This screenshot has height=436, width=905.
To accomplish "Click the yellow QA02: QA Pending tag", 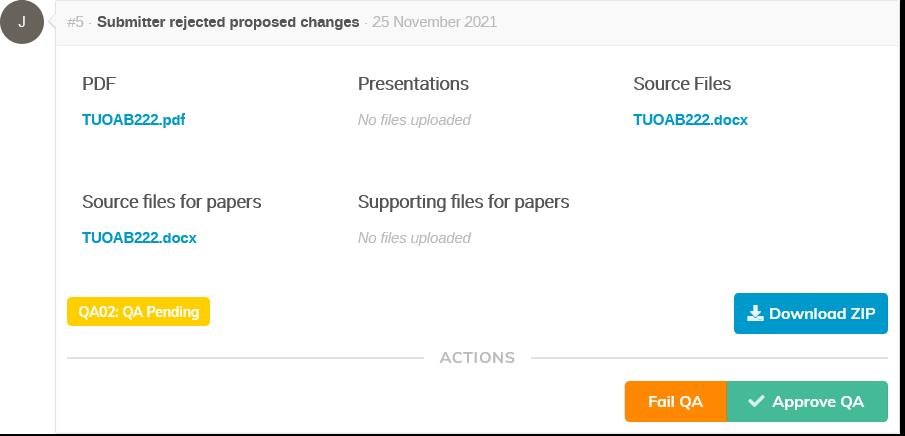I will 138,312.
